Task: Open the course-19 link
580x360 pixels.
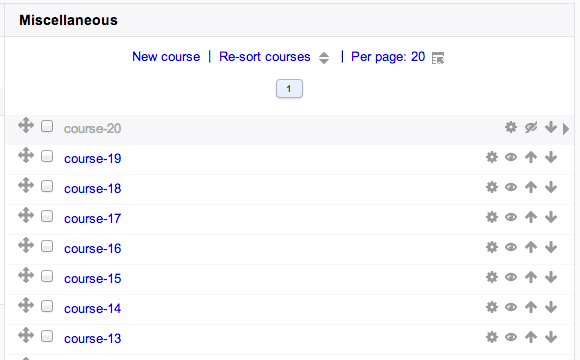Action: click(92, 159)
